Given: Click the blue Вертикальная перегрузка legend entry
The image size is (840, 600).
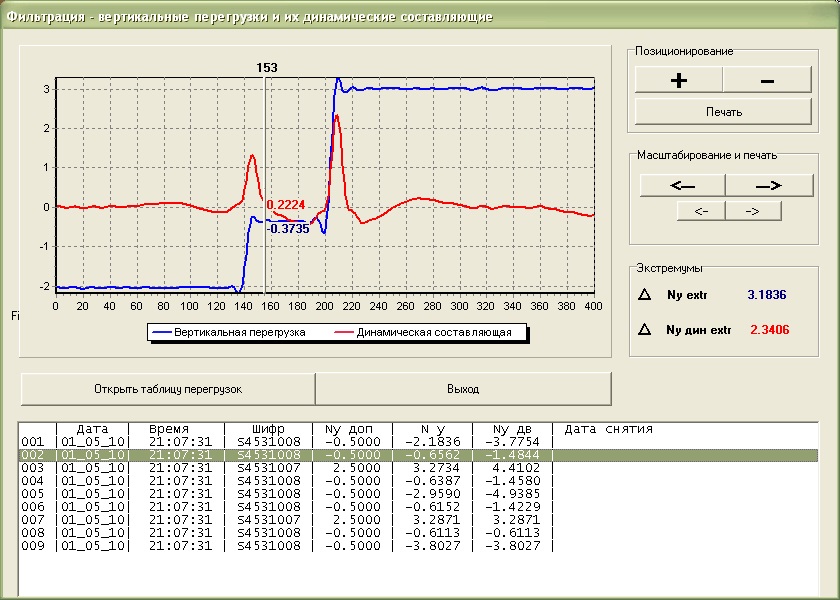Looking at the screenshot, I should tap(230, 332).
